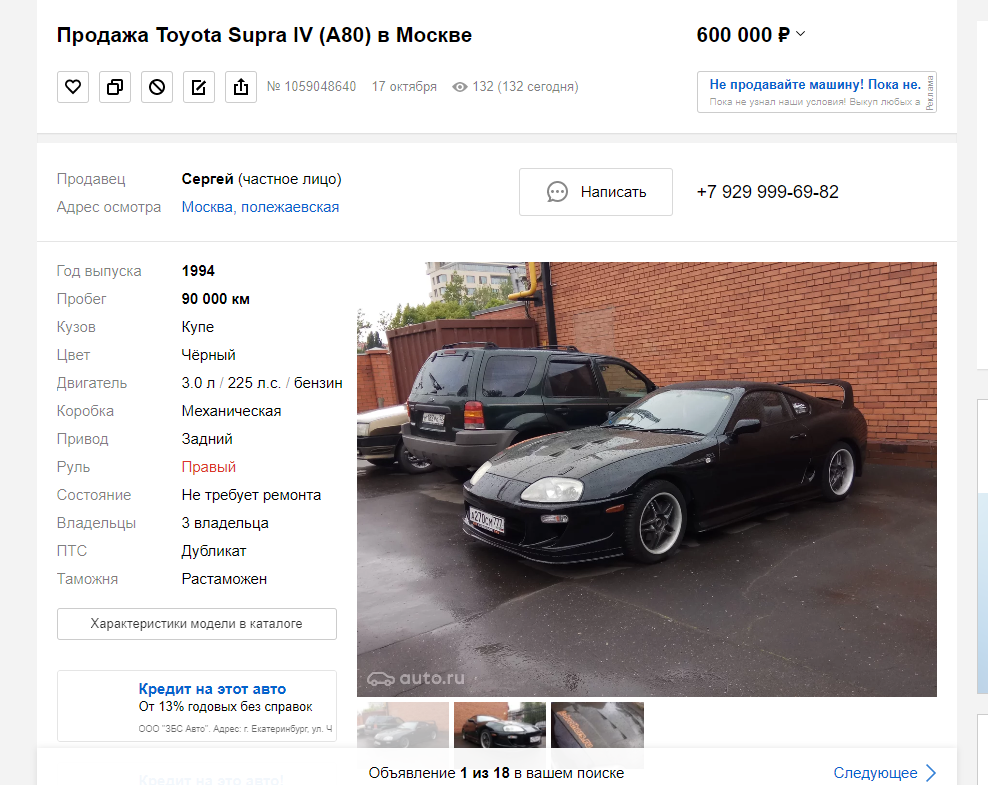Click the compare listings icon
The image size is (988, 785).
[x=115, y=87]
